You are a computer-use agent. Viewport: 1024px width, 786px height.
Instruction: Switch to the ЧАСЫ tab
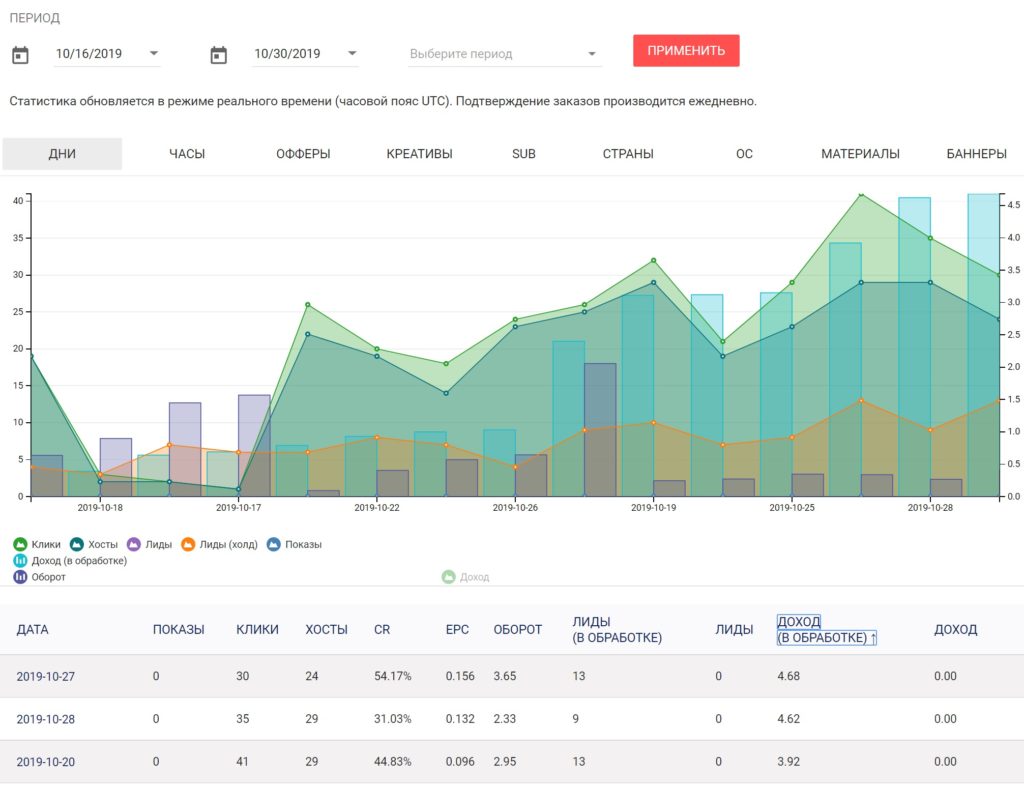(187, 154)
